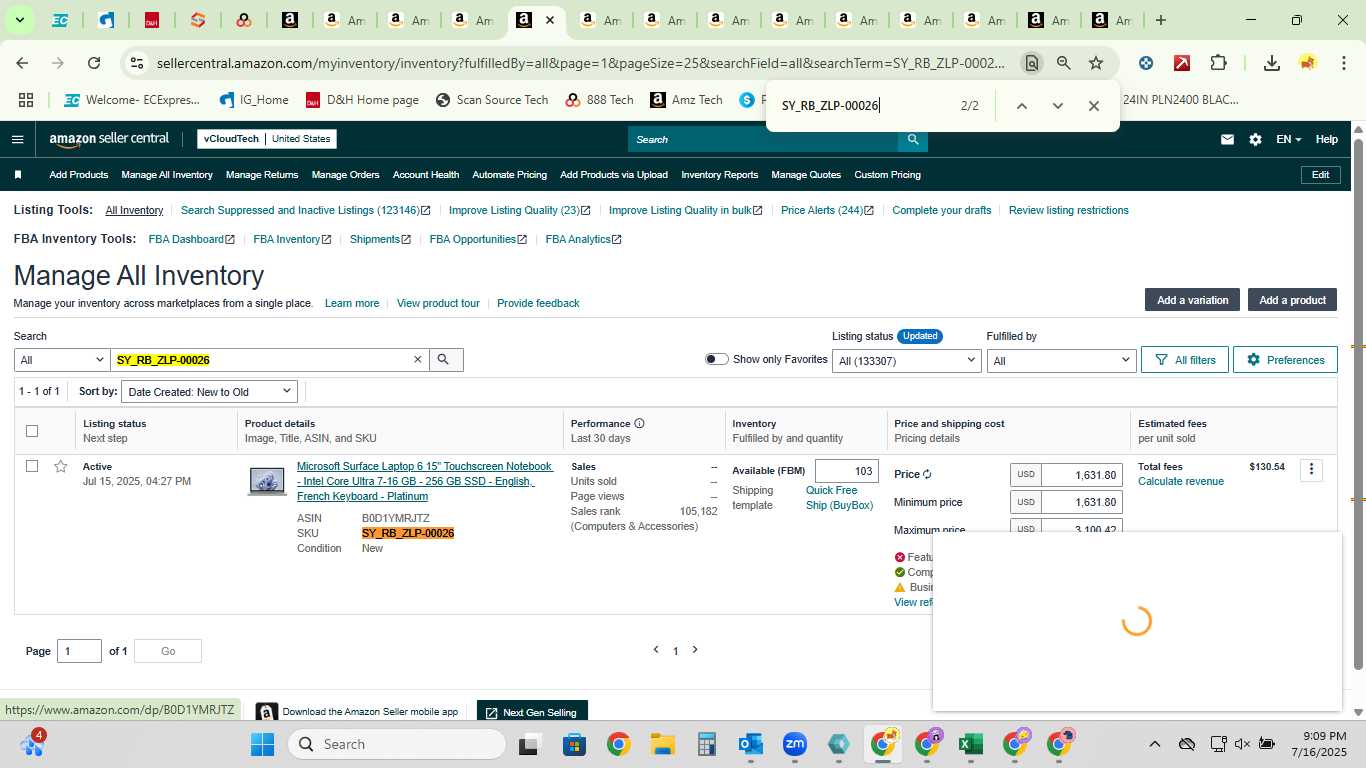Viewport: 1366px width, 768px height.
Task: Tick the select-all checkbox in table header
Action: coord(32,431)
